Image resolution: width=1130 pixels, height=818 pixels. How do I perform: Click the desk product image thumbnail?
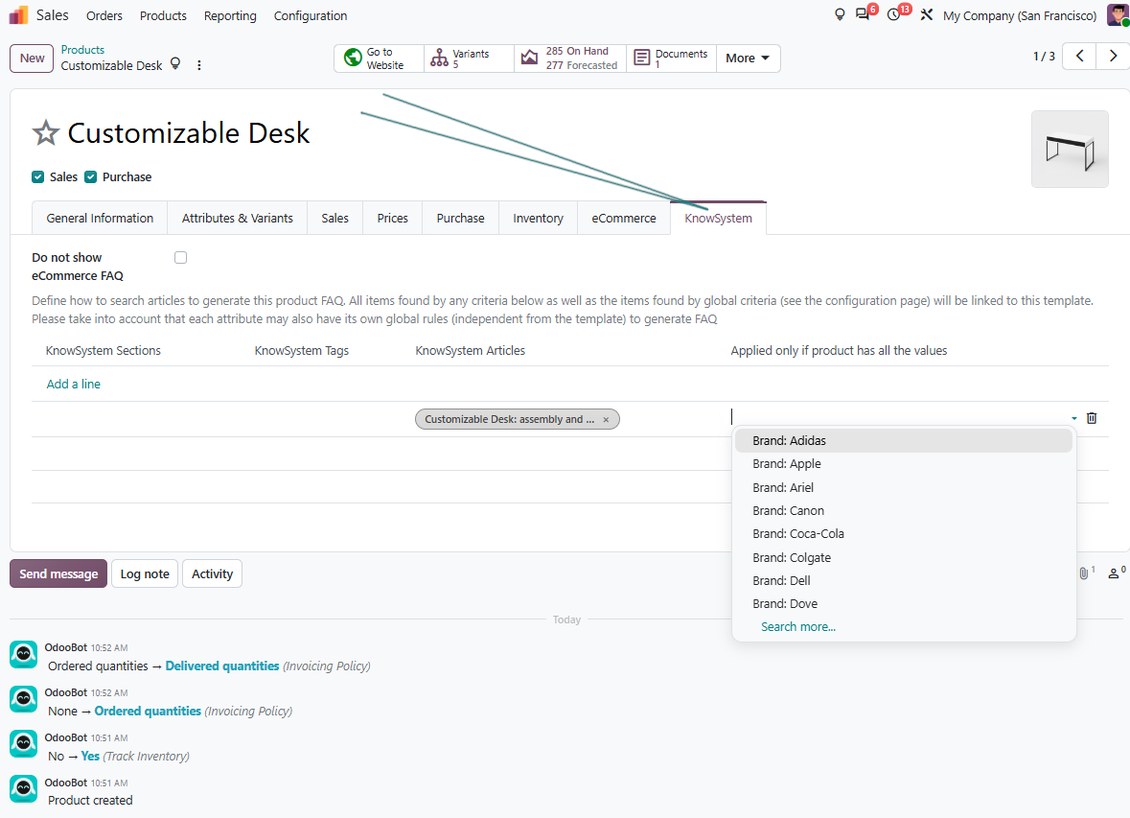tap(1069, 149)
